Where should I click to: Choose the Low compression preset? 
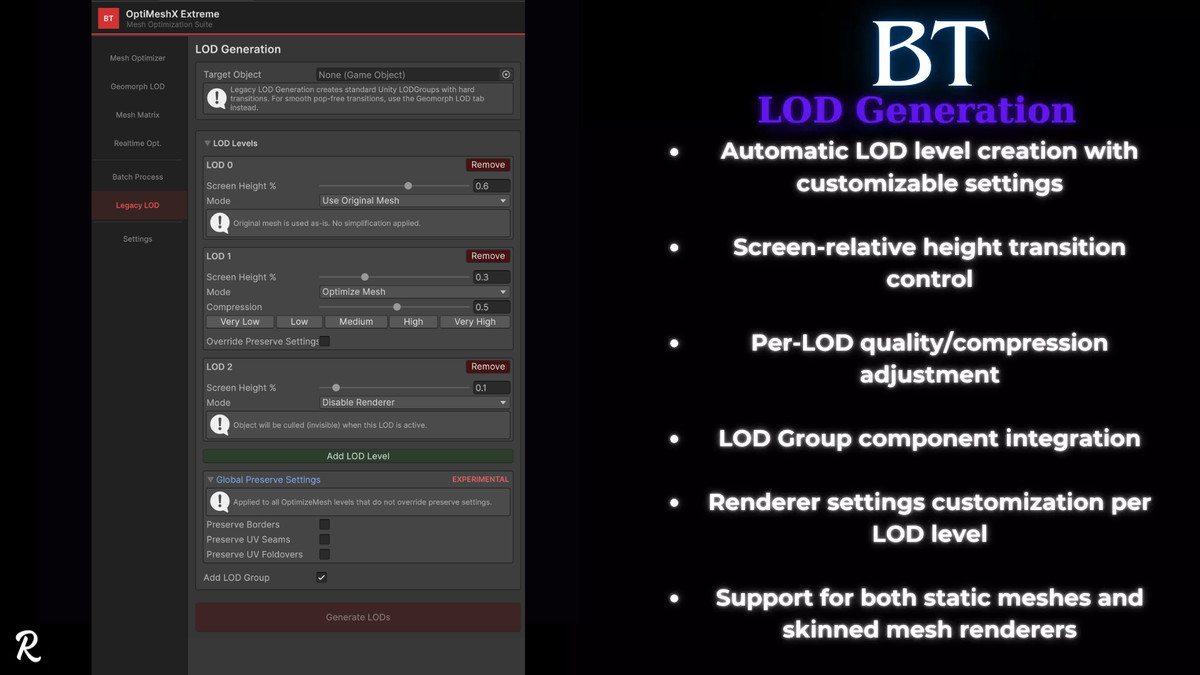pos(299,322)
